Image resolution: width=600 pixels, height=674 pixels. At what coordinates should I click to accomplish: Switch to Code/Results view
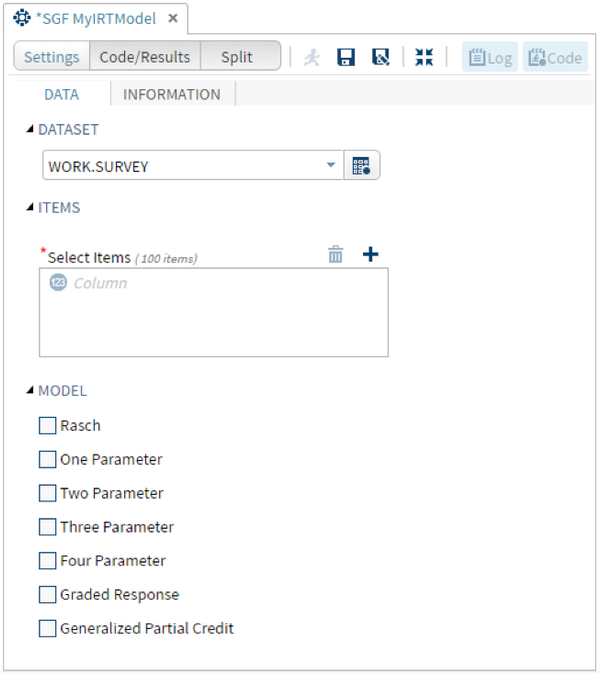[145, 57]
